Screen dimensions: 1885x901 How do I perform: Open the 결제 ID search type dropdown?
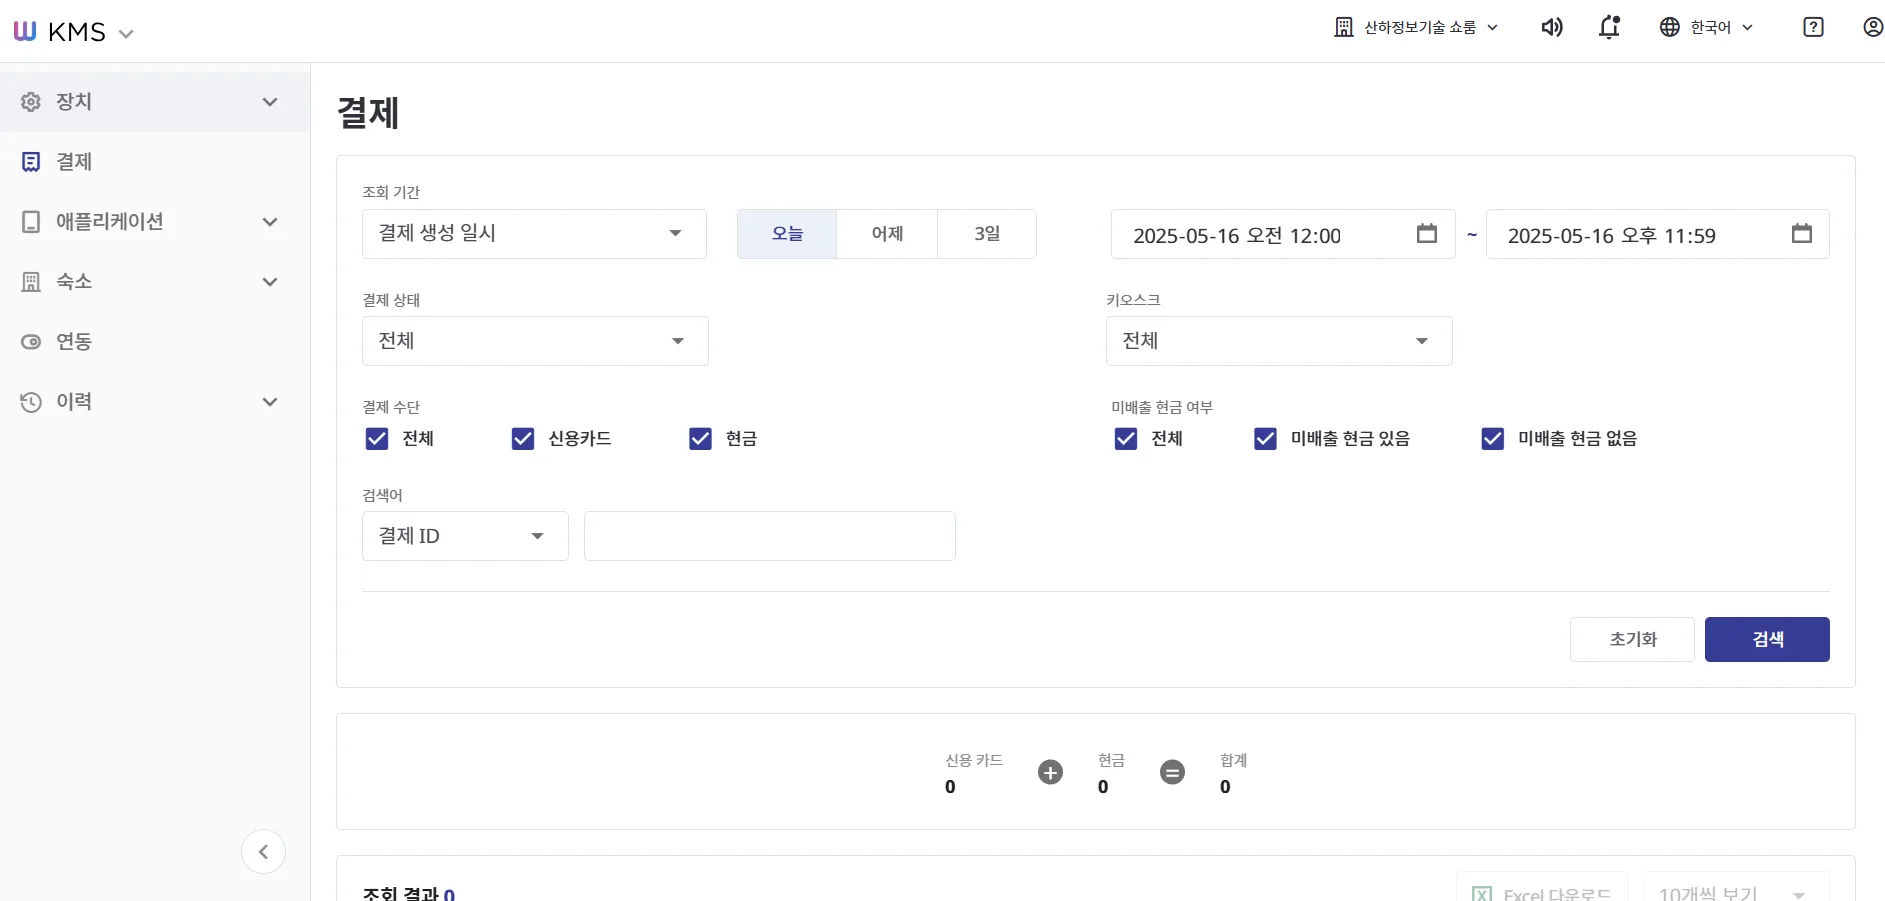(x=465, y=536)
